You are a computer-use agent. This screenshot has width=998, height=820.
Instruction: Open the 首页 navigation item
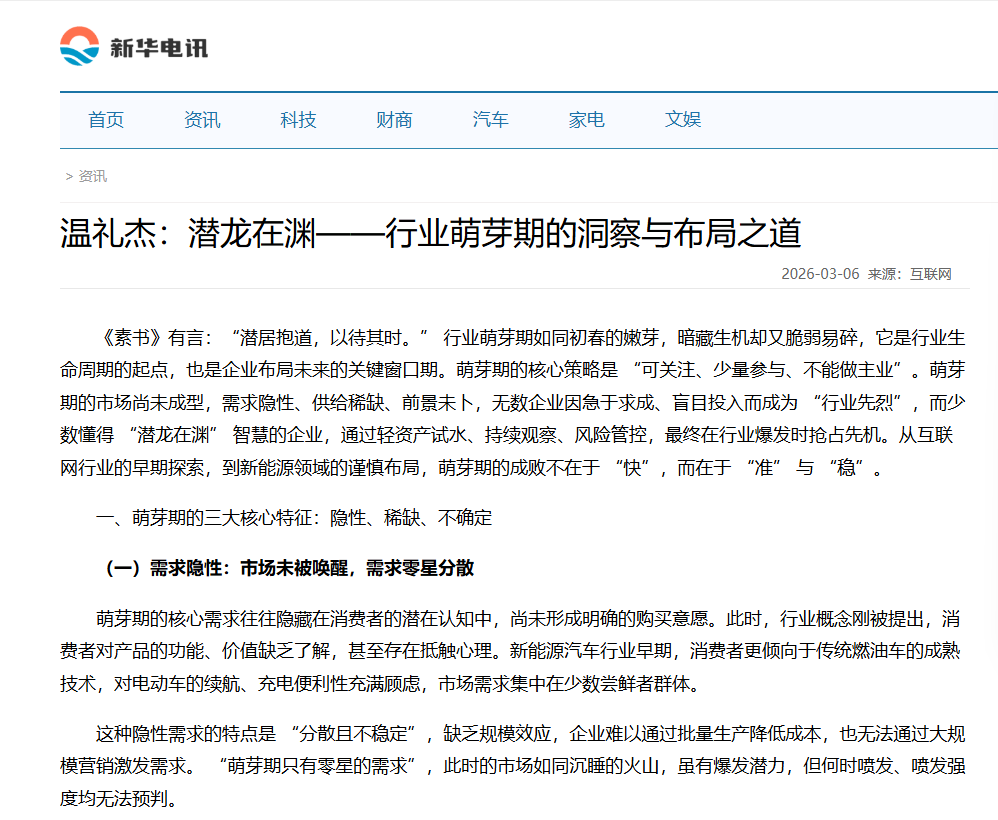click(105, 119)
